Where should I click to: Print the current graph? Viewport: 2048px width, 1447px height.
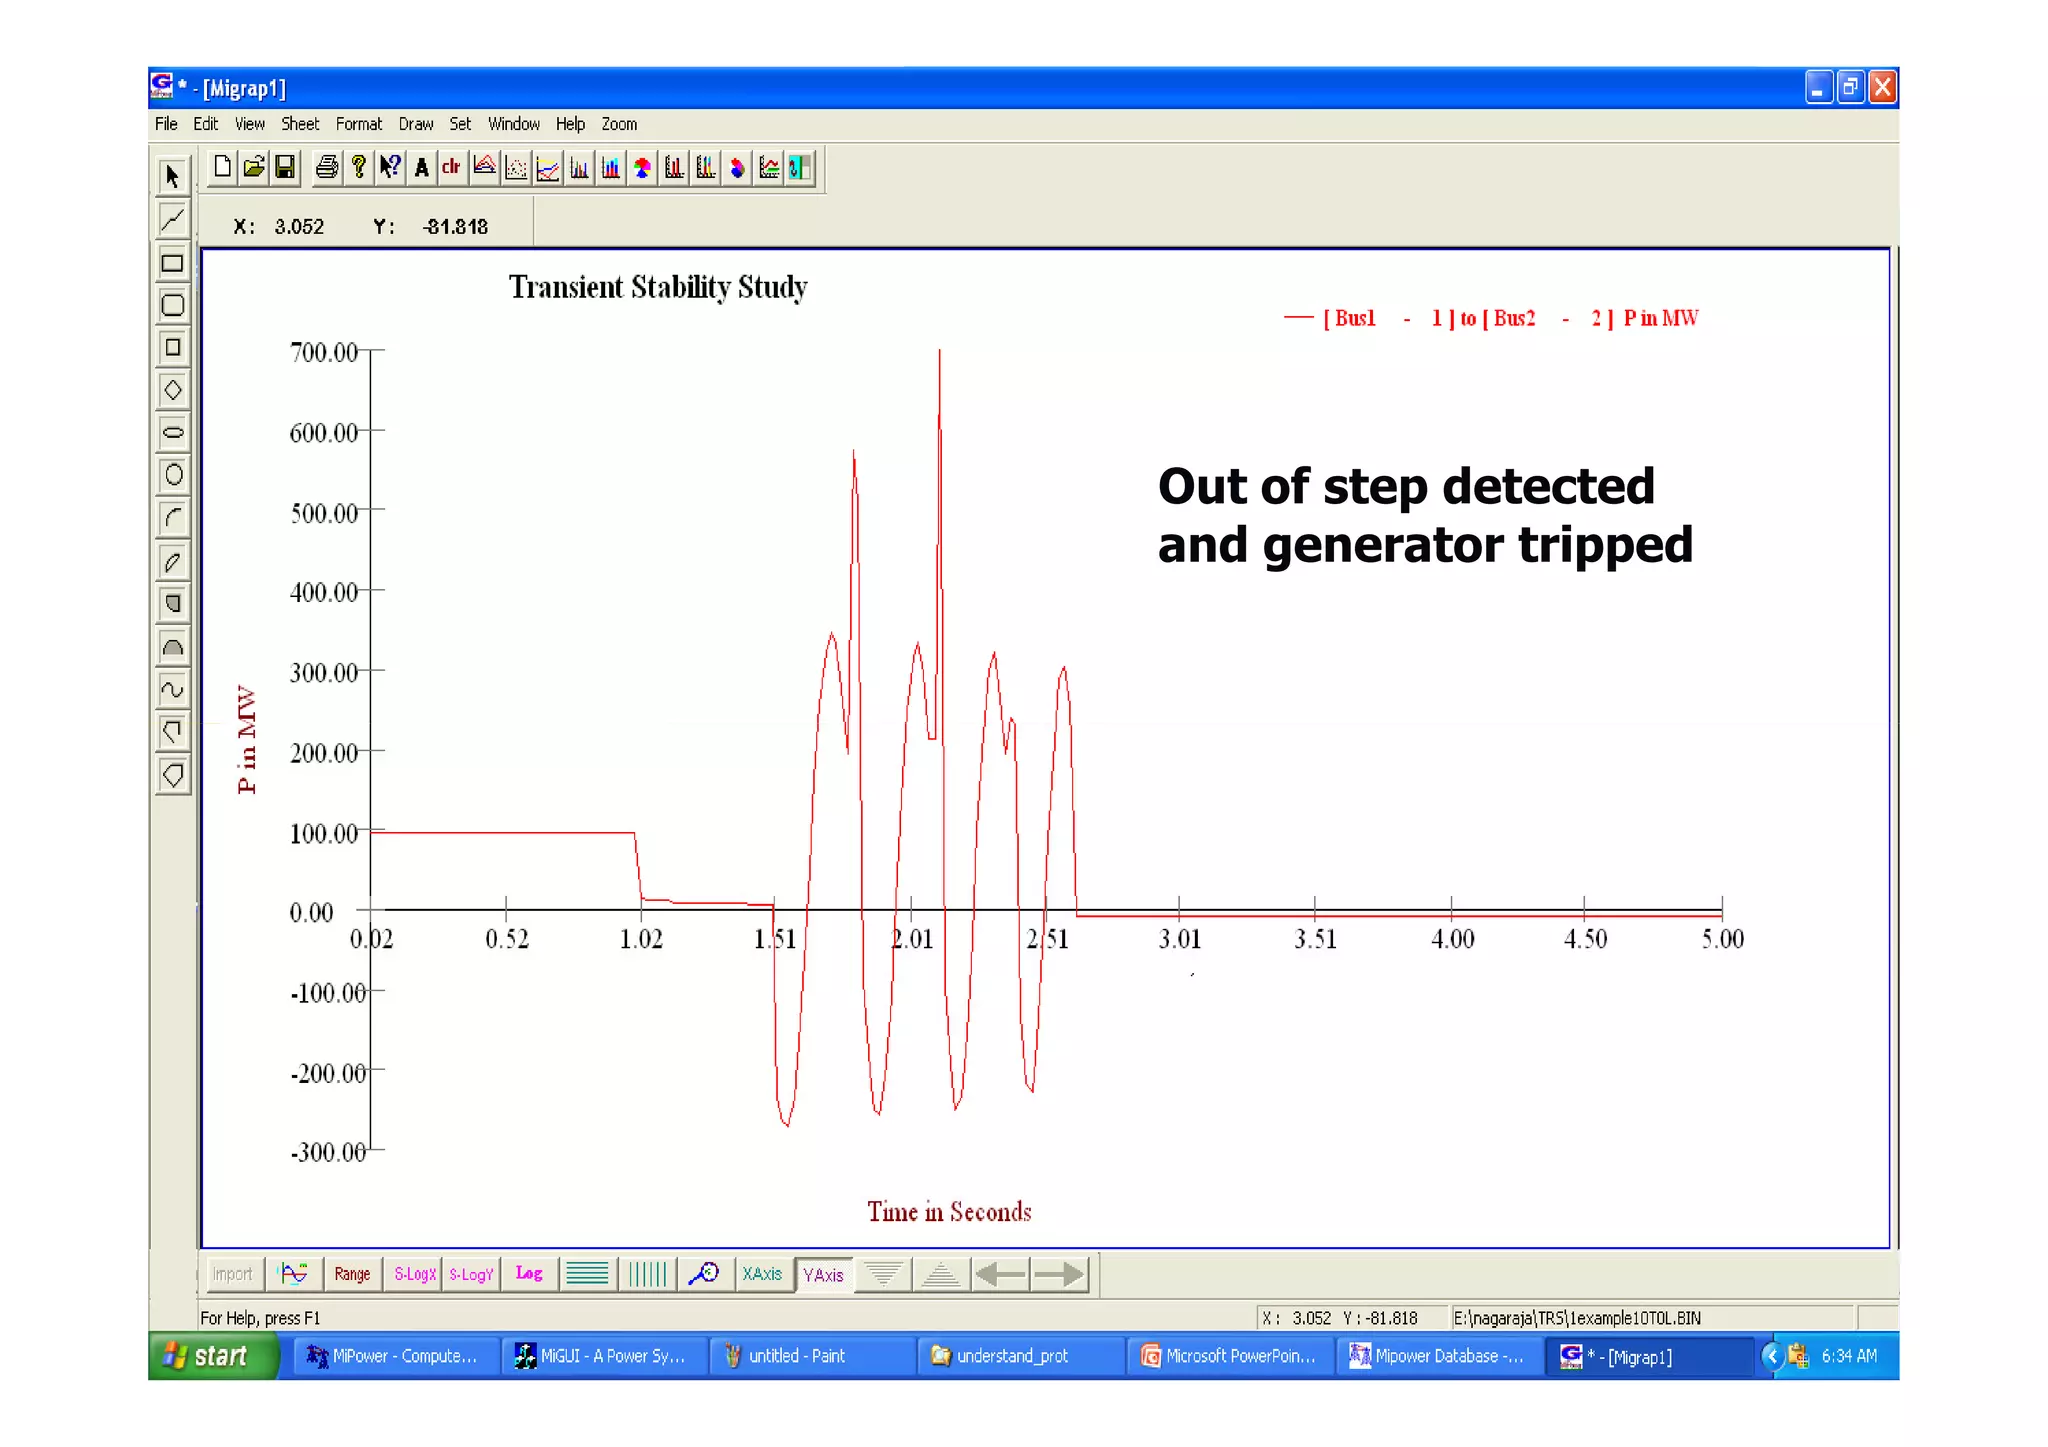[x=326, y=167]
